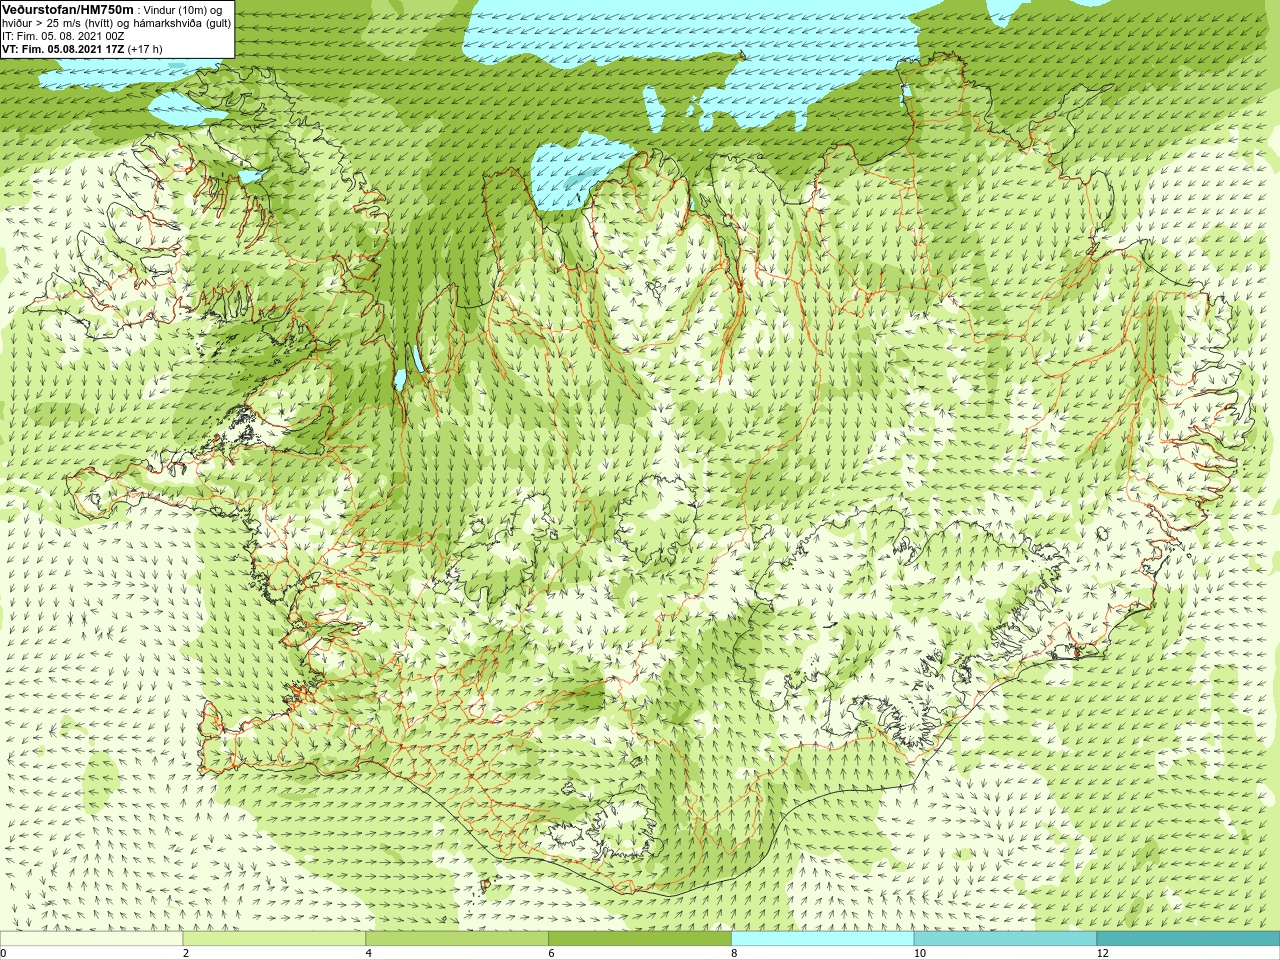Click the legend scale label '12'
Image resolution: width=1280 pixels, height=960 pixels.
tap(1103, 953)
